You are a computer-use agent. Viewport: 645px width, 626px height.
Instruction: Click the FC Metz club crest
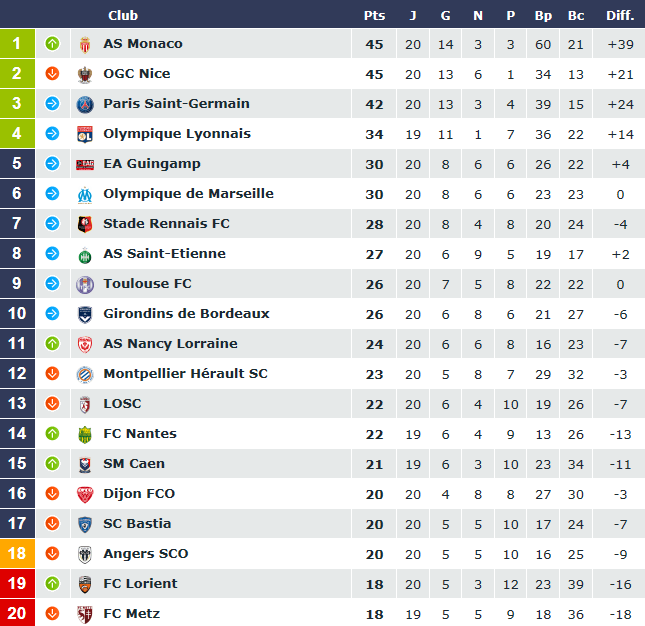(85, 614)
